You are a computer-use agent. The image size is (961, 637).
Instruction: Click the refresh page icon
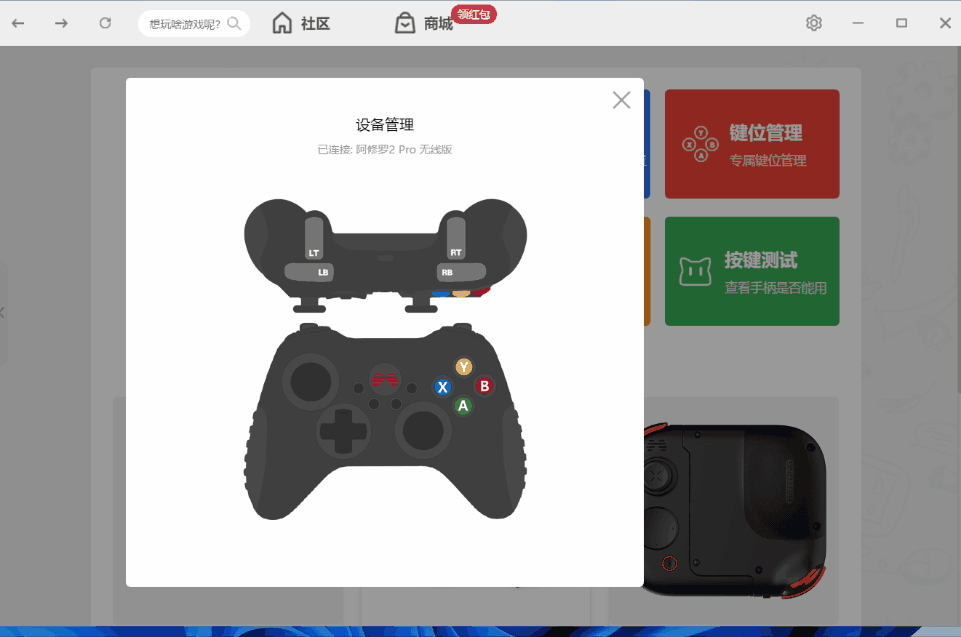click(105, 23)
